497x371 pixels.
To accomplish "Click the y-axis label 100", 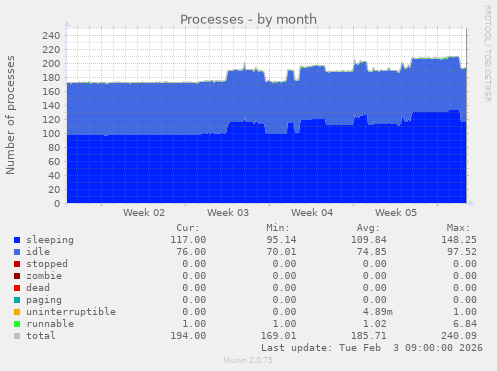I will click(51, 133).
